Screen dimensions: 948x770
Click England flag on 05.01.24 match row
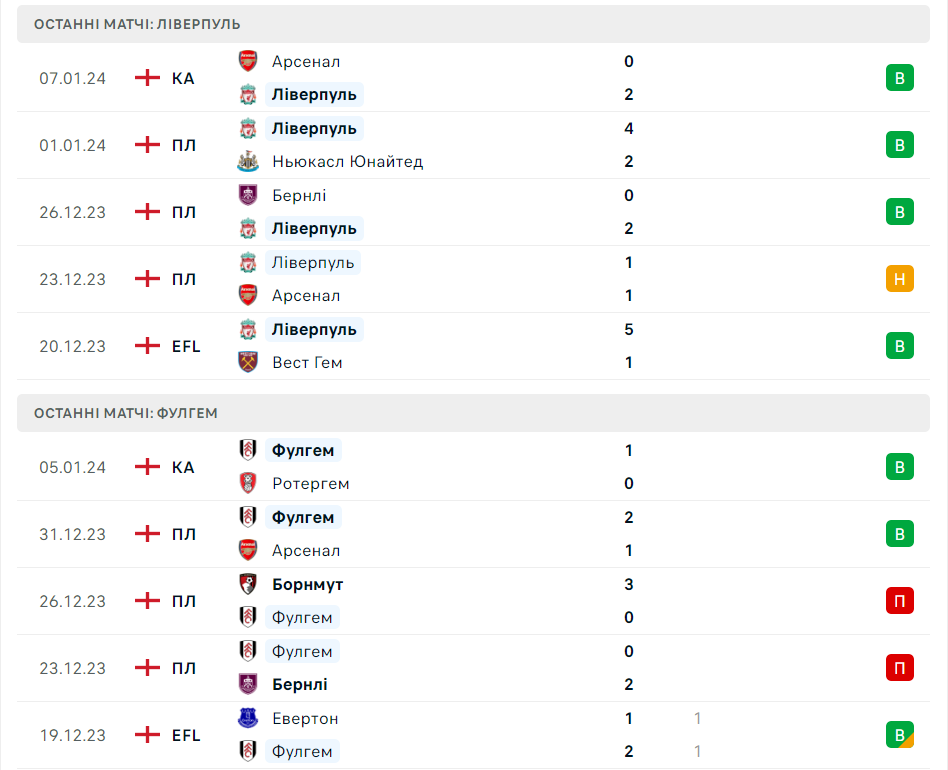147,467
